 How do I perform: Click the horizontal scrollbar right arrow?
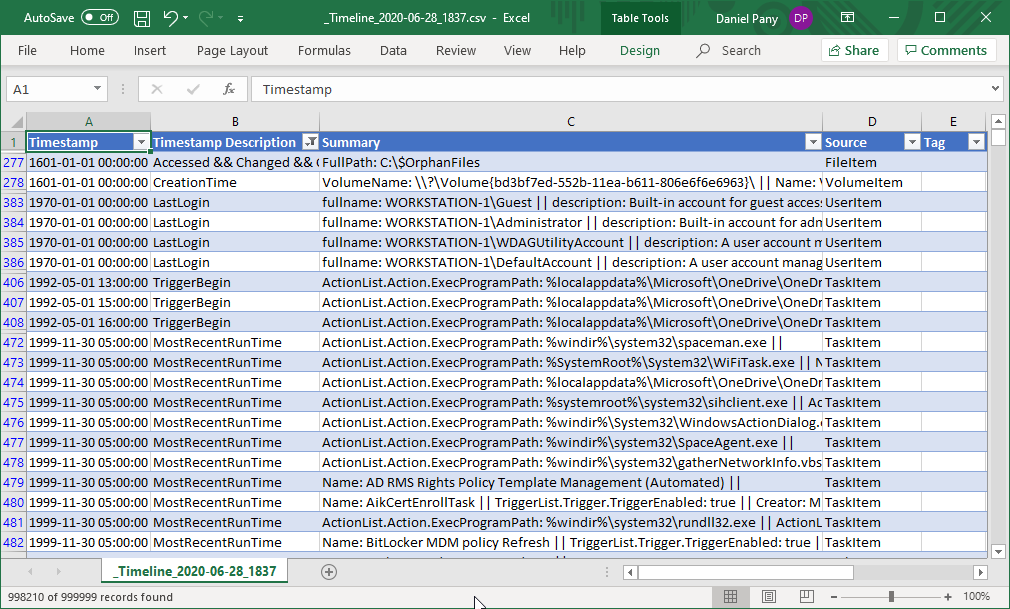tap(980, 572)
